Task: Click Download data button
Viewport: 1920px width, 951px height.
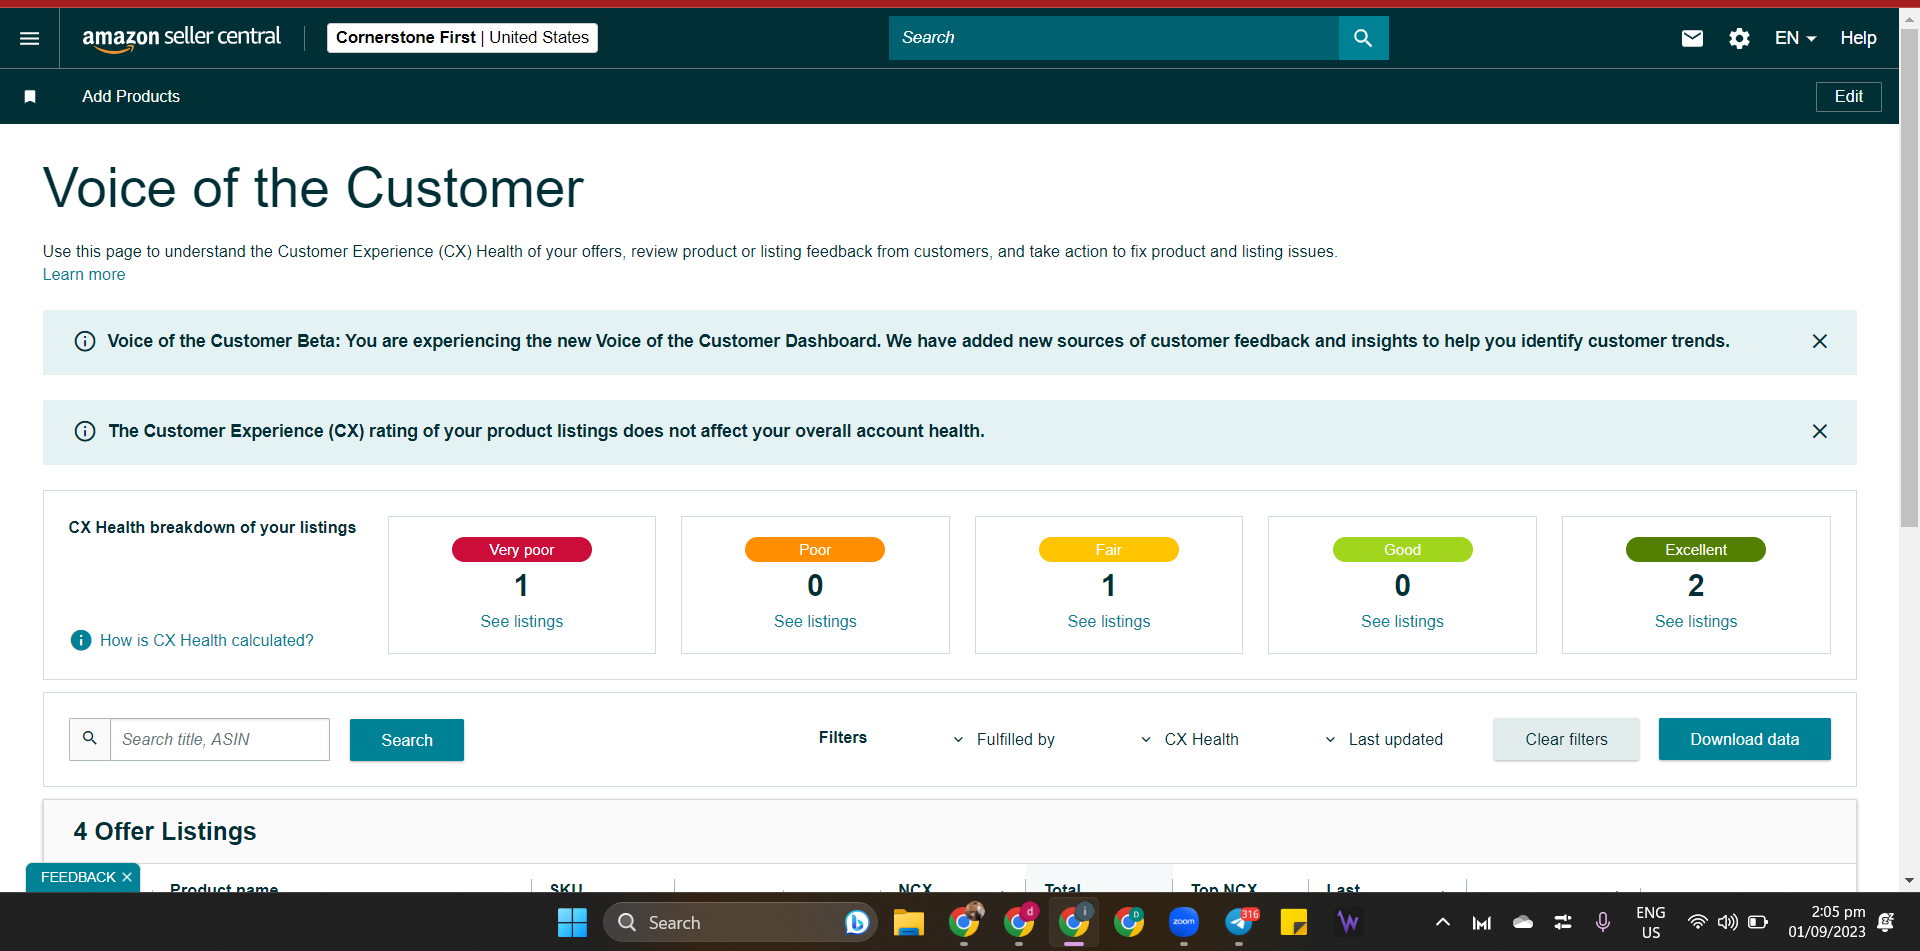Action: [1744, 739]
